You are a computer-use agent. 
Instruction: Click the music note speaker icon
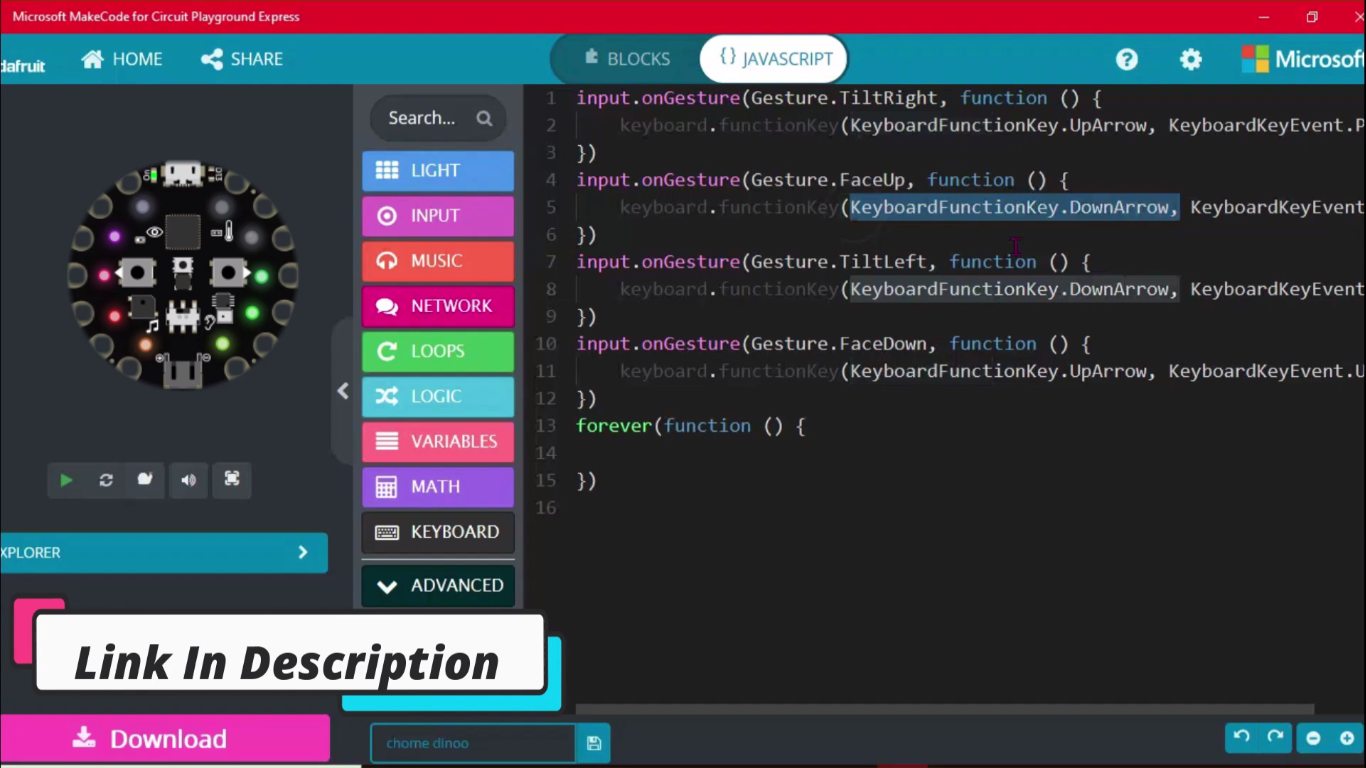[x=152, y=325]
